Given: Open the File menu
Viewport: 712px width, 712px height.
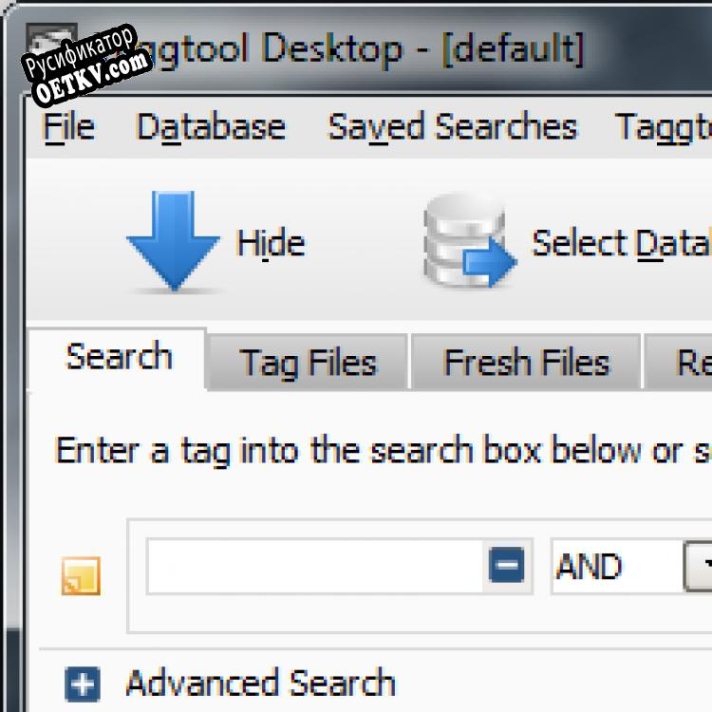Looking at the screenshot, I should click(69, 127).
